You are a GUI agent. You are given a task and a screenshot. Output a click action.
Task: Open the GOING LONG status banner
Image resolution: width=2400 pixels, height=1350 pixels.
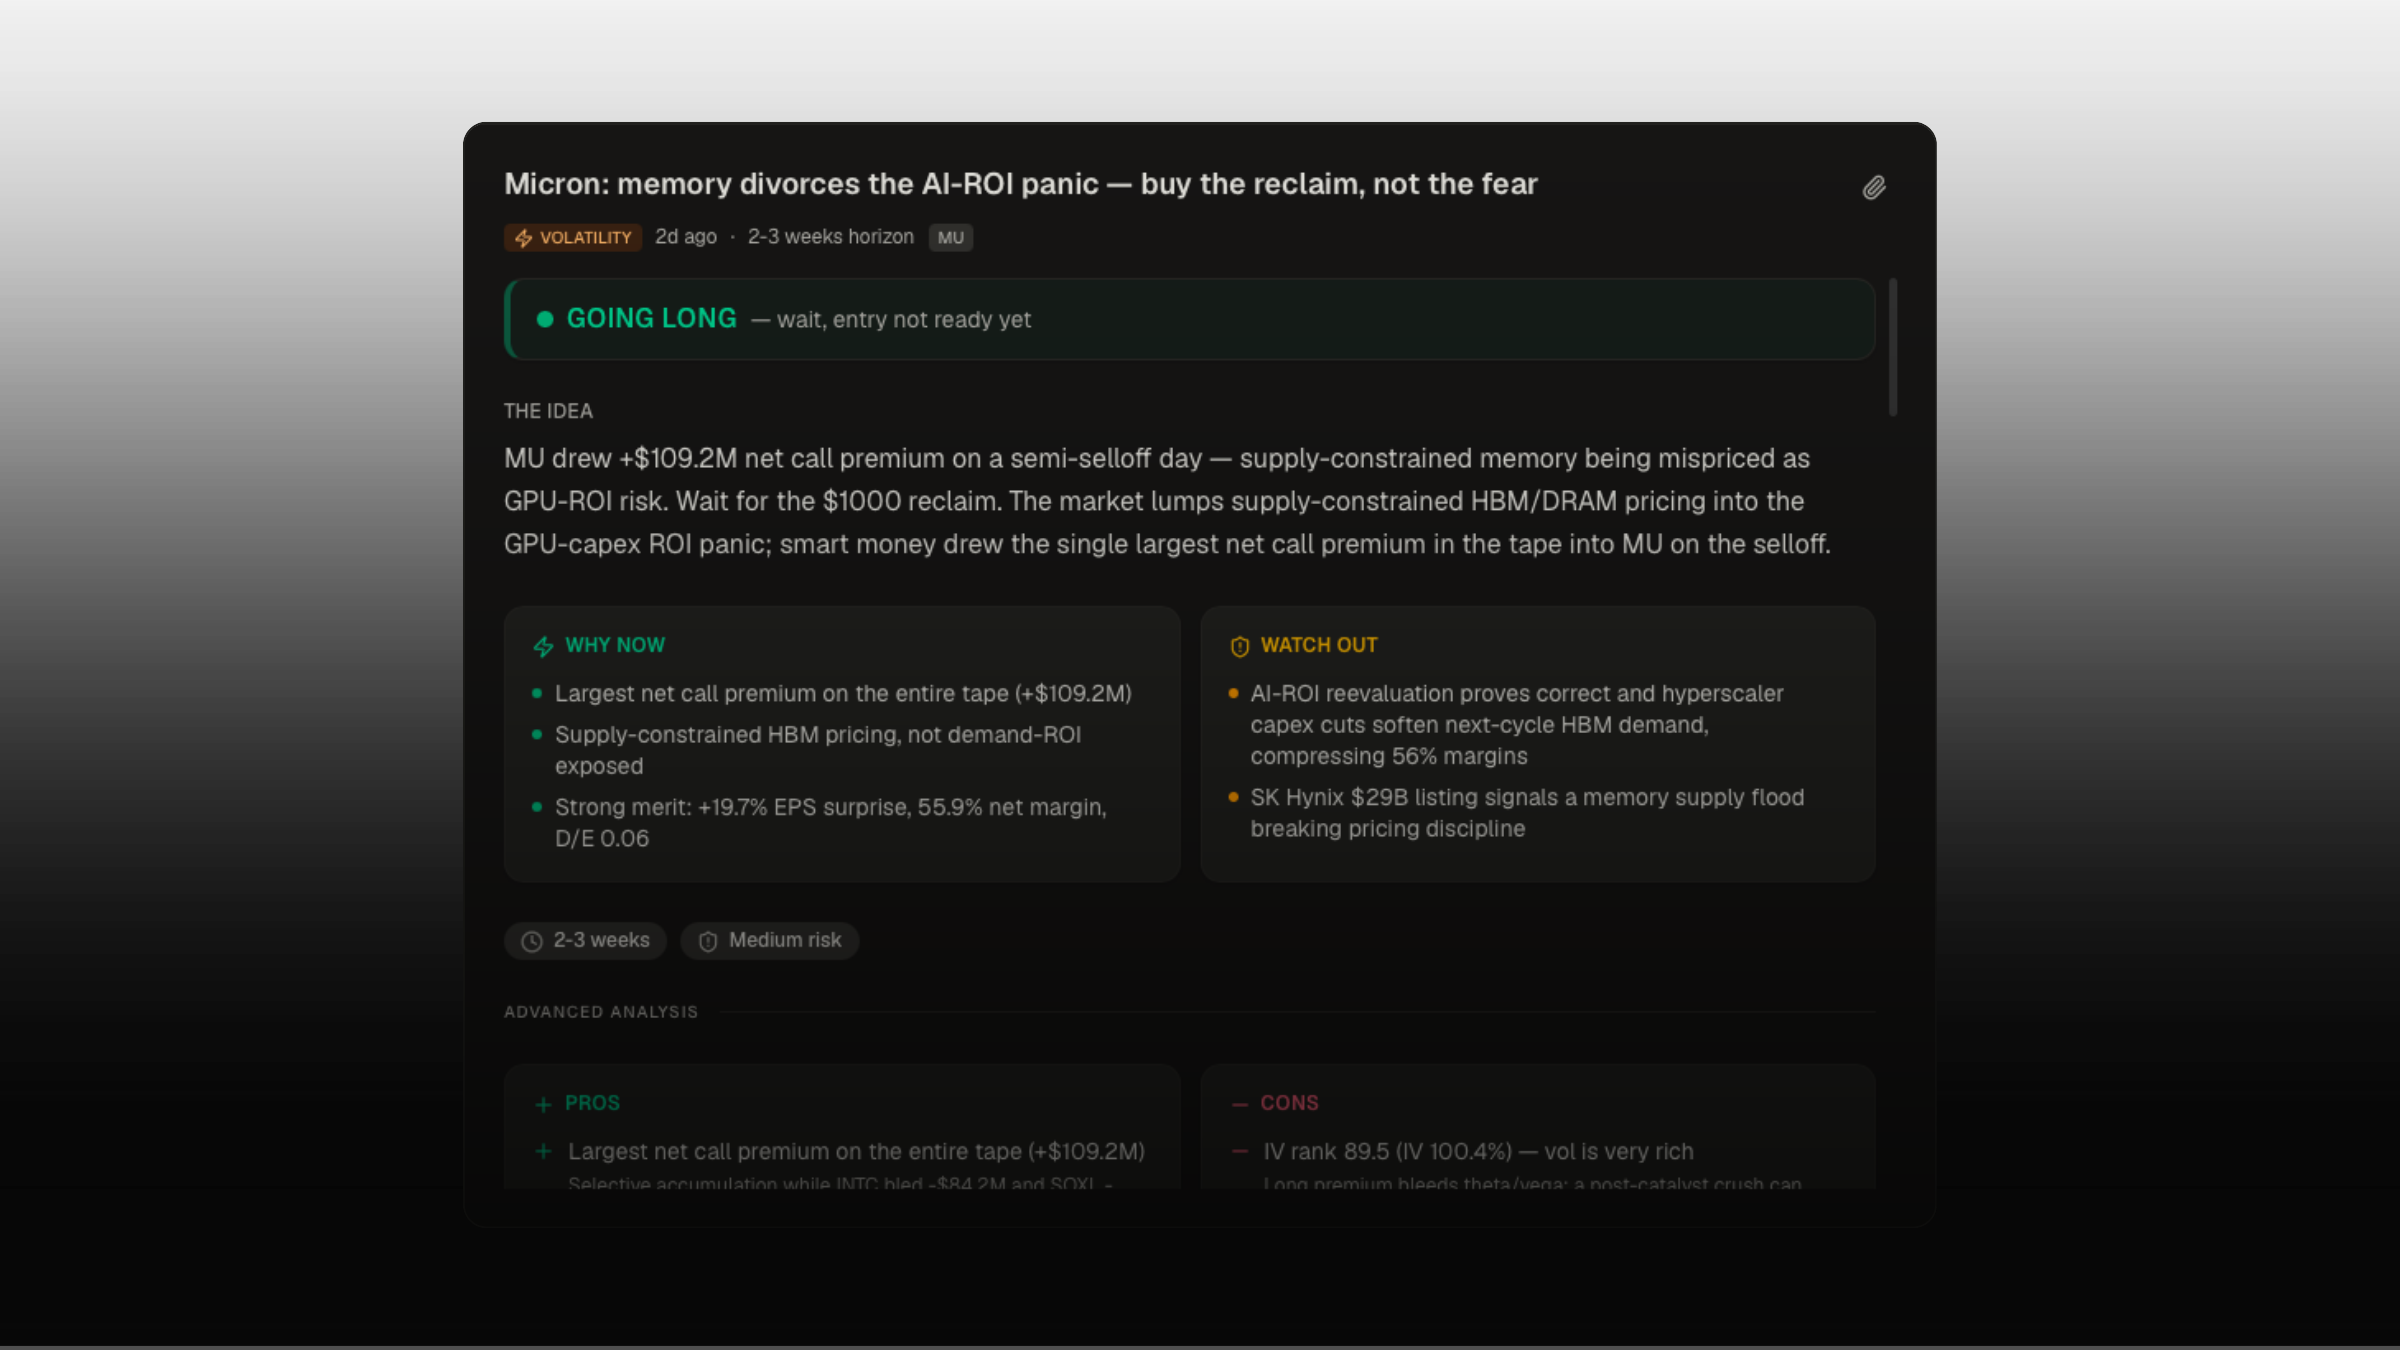coord(1189,319)
